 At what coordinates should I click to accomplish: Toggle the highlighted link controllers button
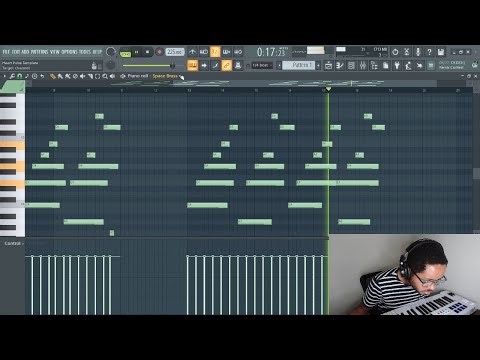click(x=227, y=65)
